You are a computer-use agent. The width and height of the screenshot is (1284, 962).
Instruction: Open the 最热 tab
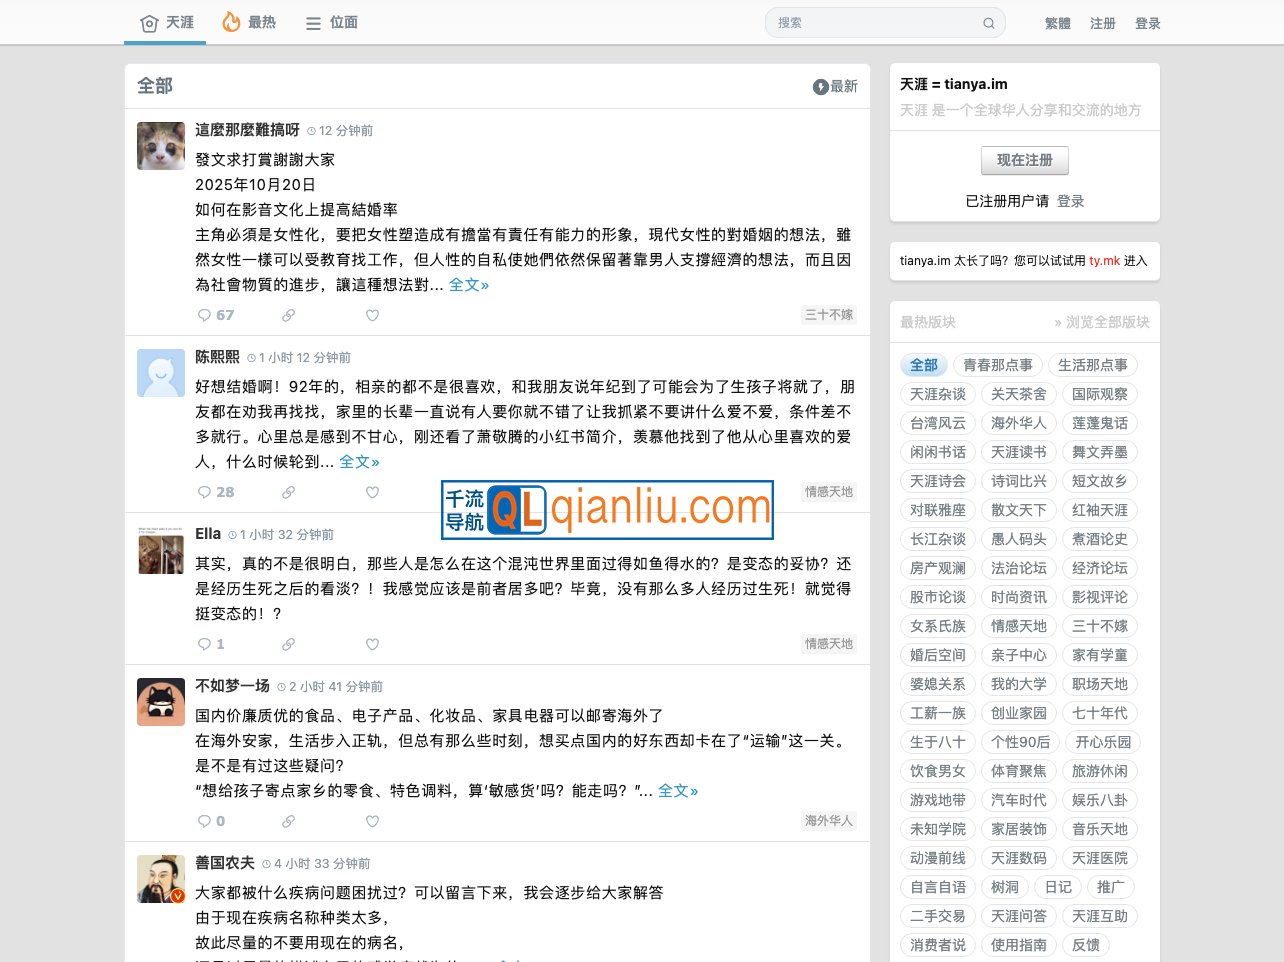coord(249,22)
